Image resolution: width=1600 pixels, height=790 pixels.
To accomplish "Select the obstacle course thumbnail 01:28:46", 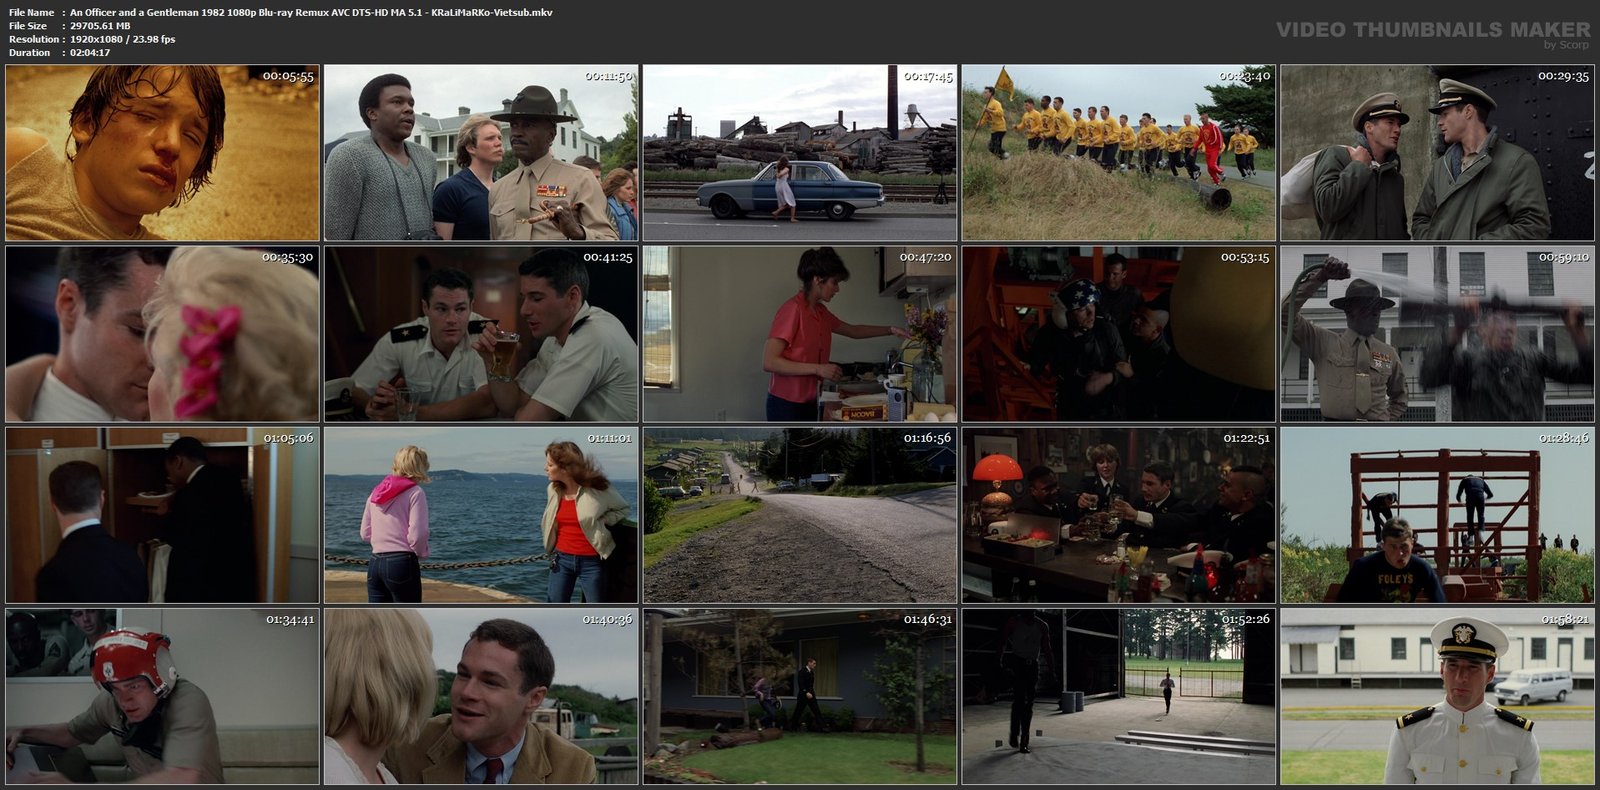I will 1438,515.
